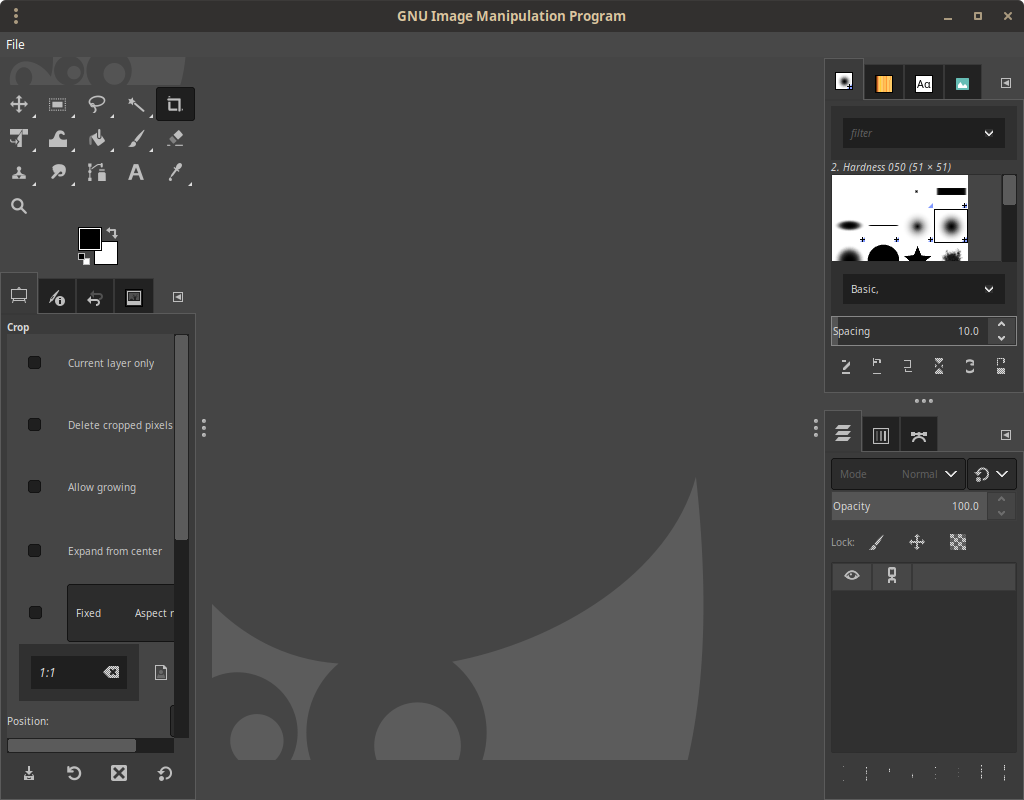Open the Basic brush tag dropdown

point(923,289)
